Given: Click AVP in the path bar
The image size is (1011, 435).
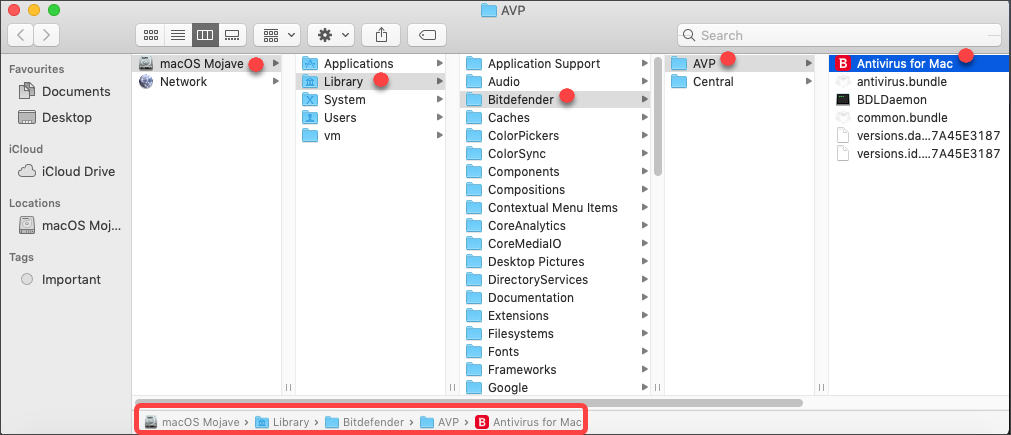Looking at the screenshot, I should tap(439, 422).
